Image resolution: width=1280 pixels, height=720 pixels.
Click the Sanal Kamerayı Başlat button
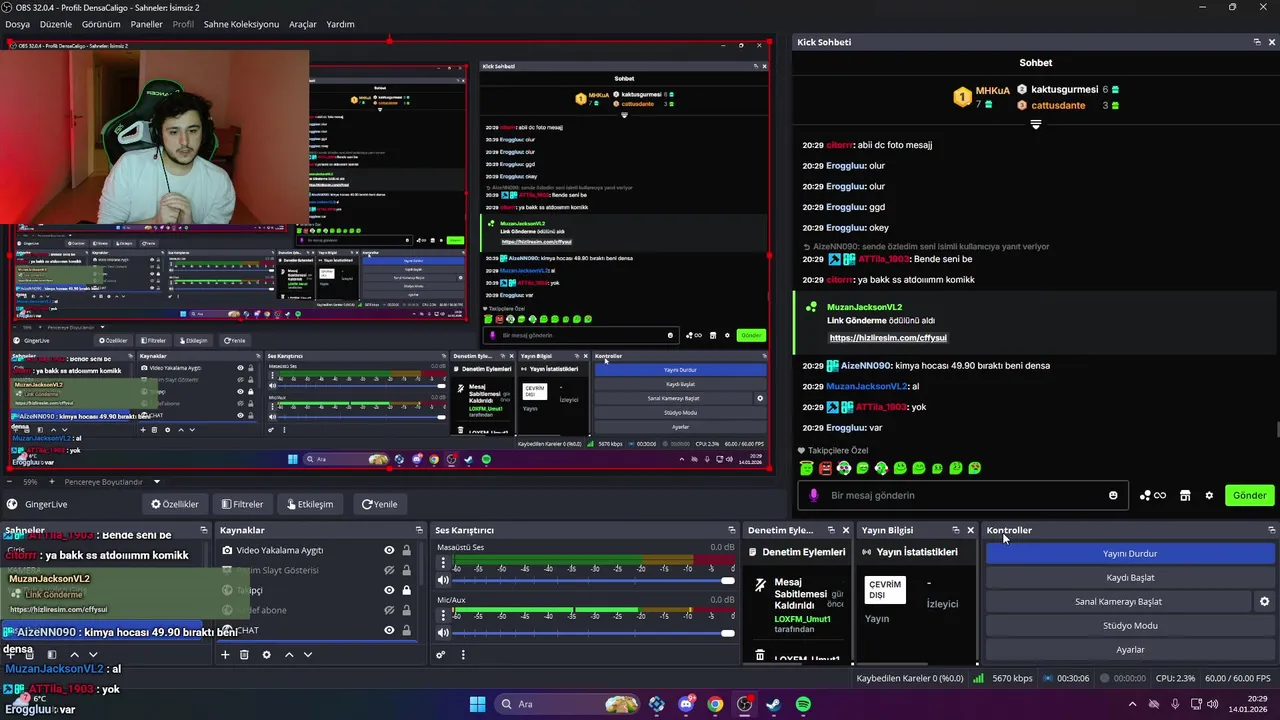[x=1118, y=602]
